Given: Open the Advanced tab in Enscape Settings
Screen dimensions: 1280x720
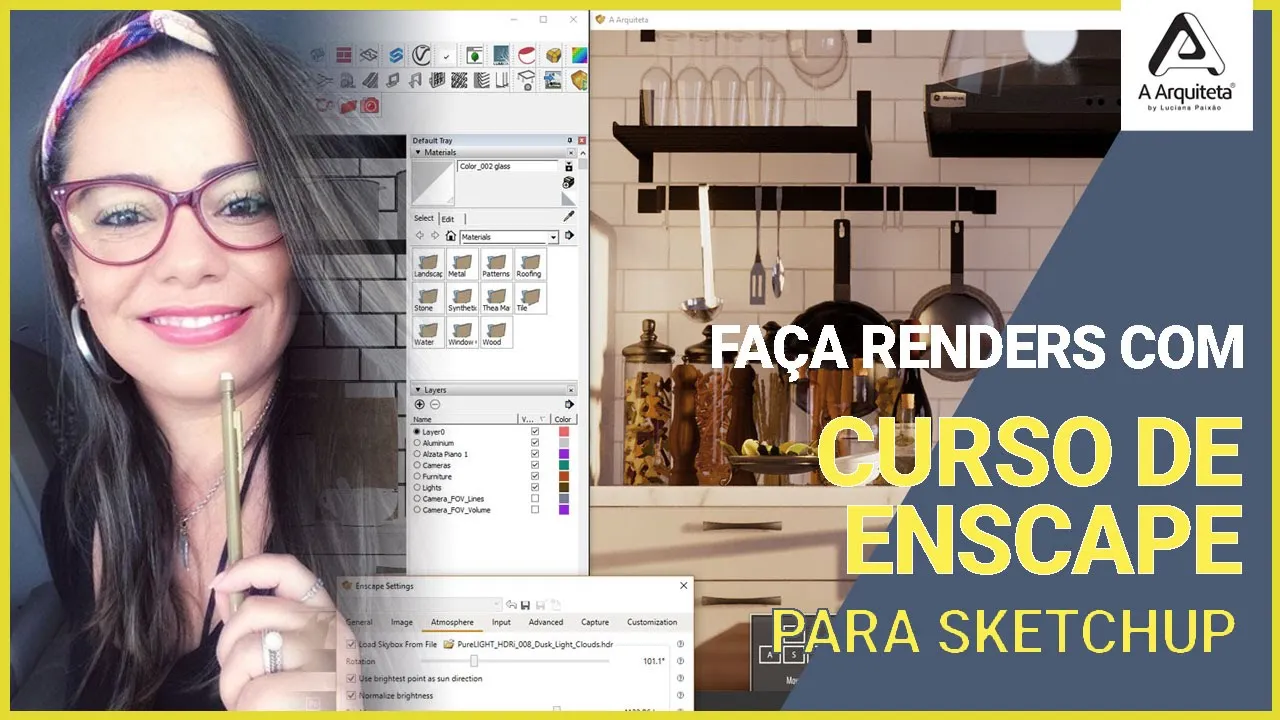Looking at the screenshot, I should tap(546, 622).
